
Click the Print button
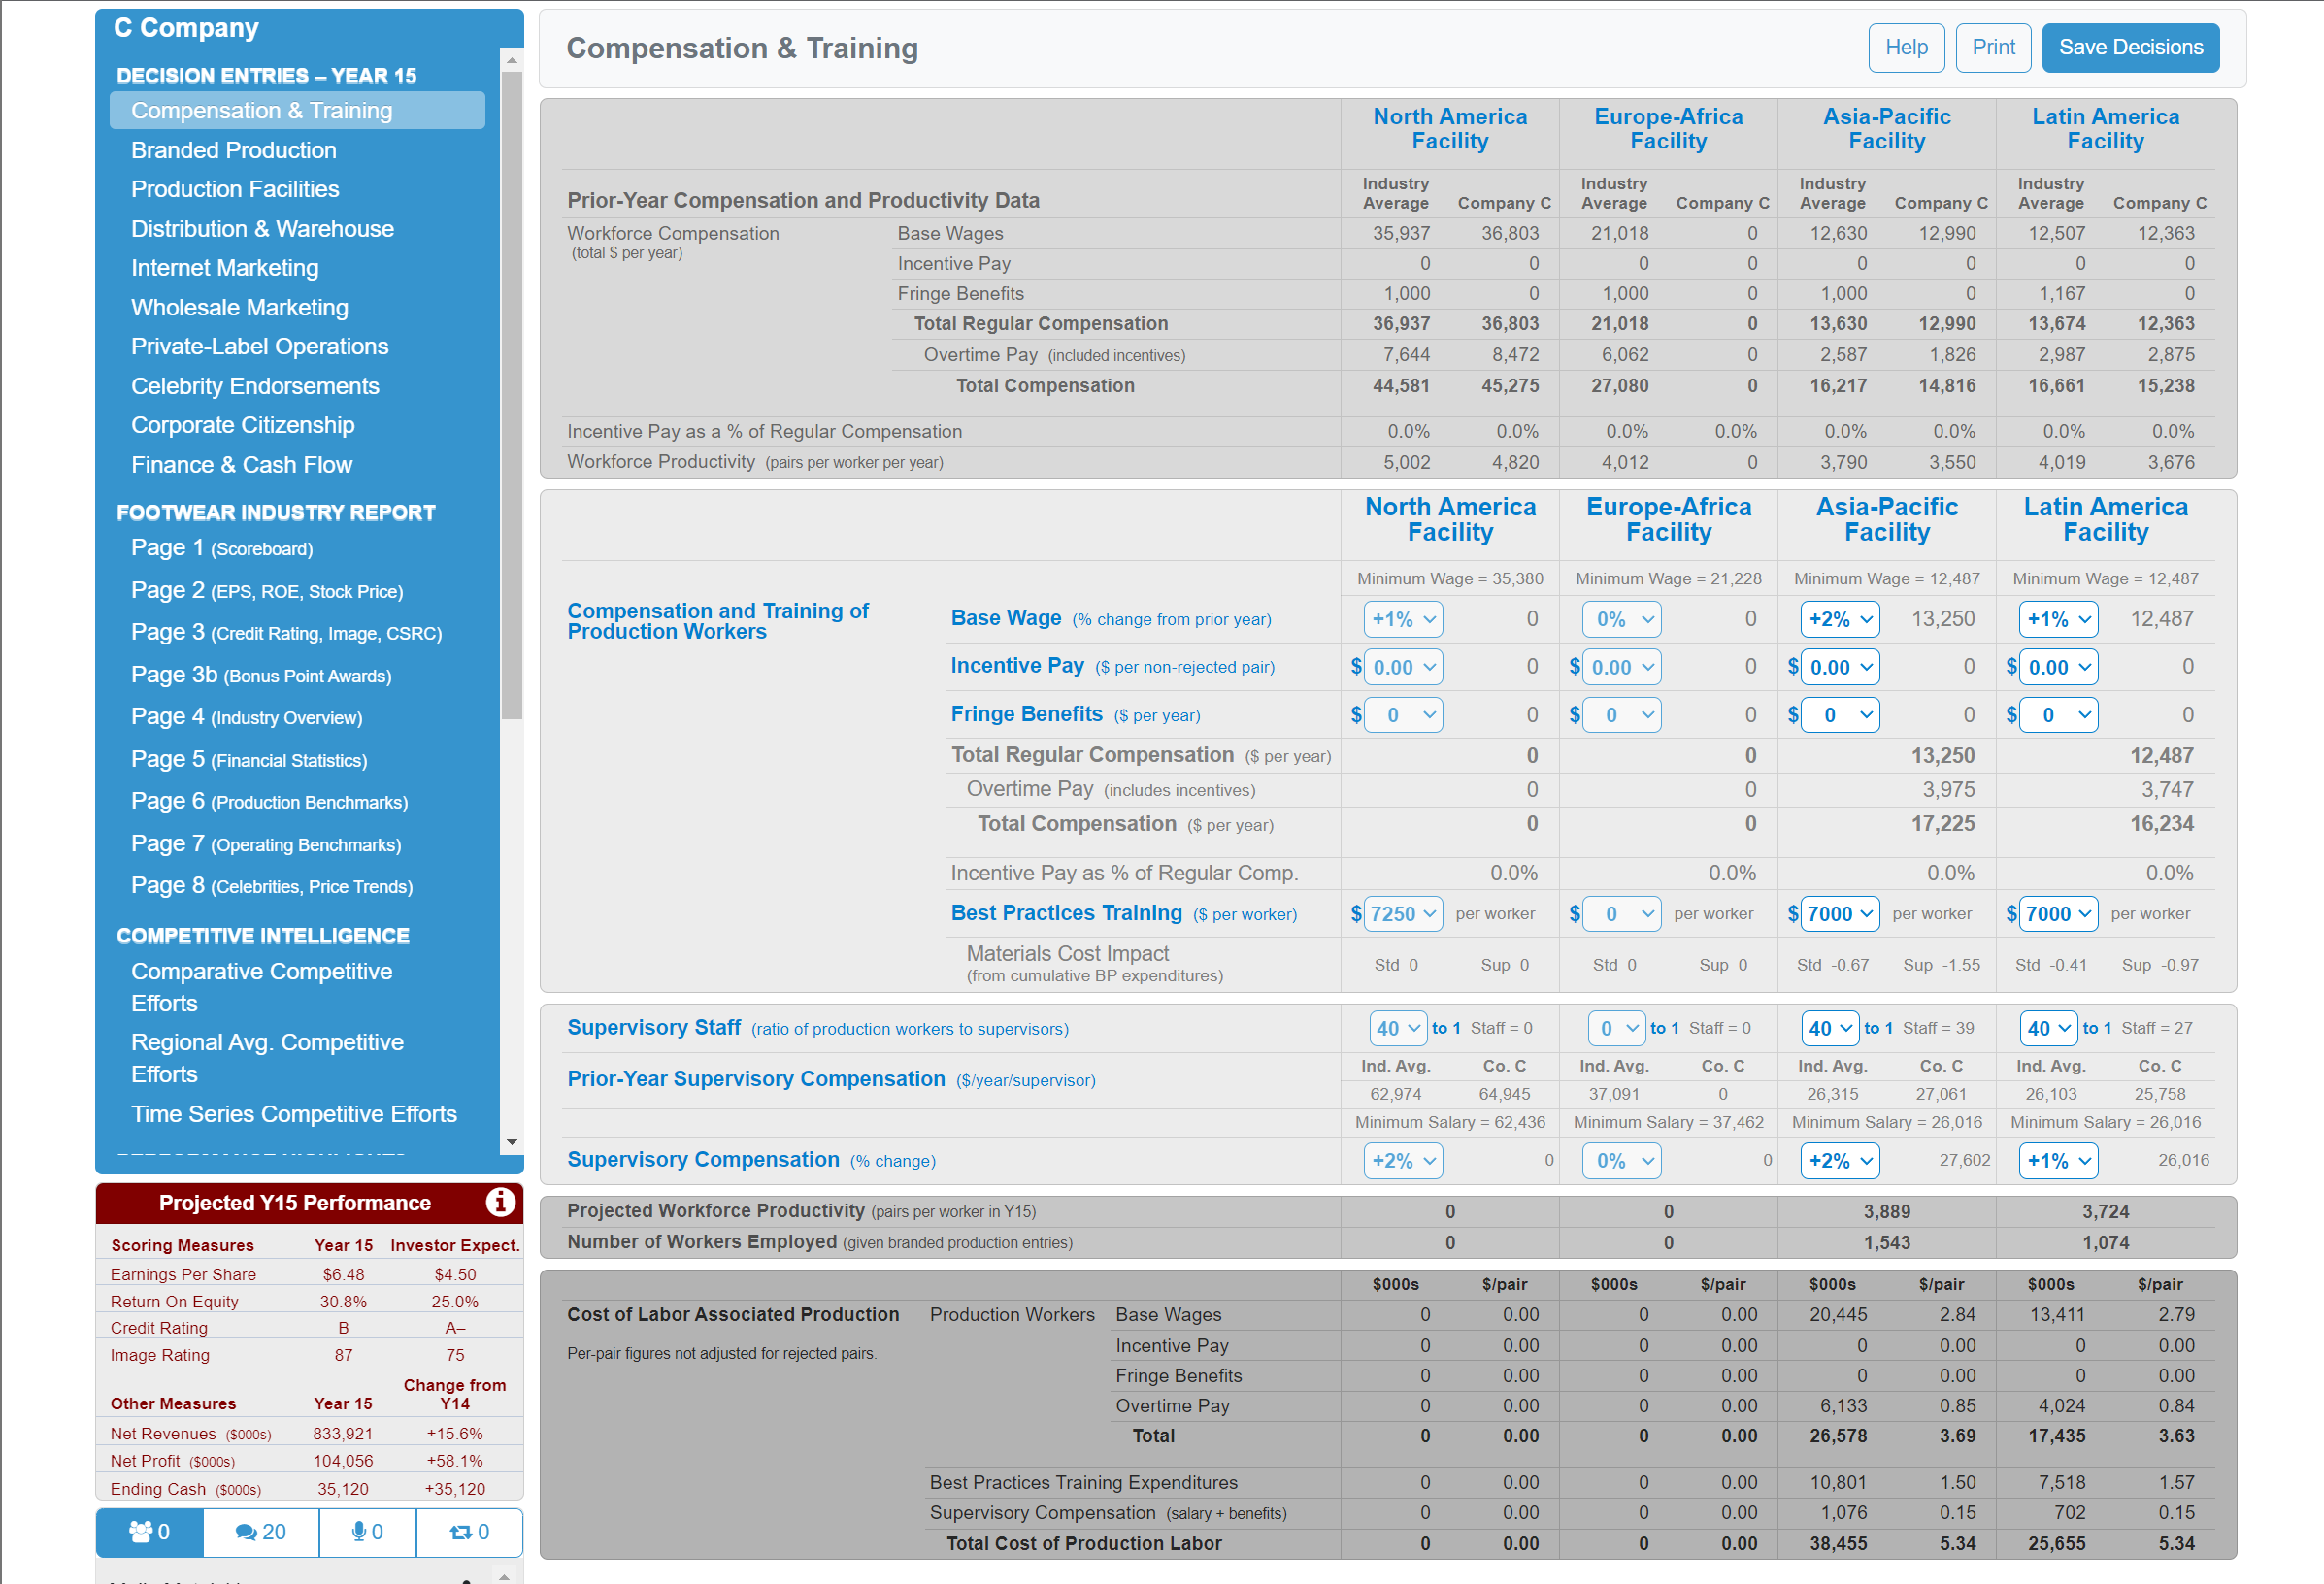tap(1993, 48)
